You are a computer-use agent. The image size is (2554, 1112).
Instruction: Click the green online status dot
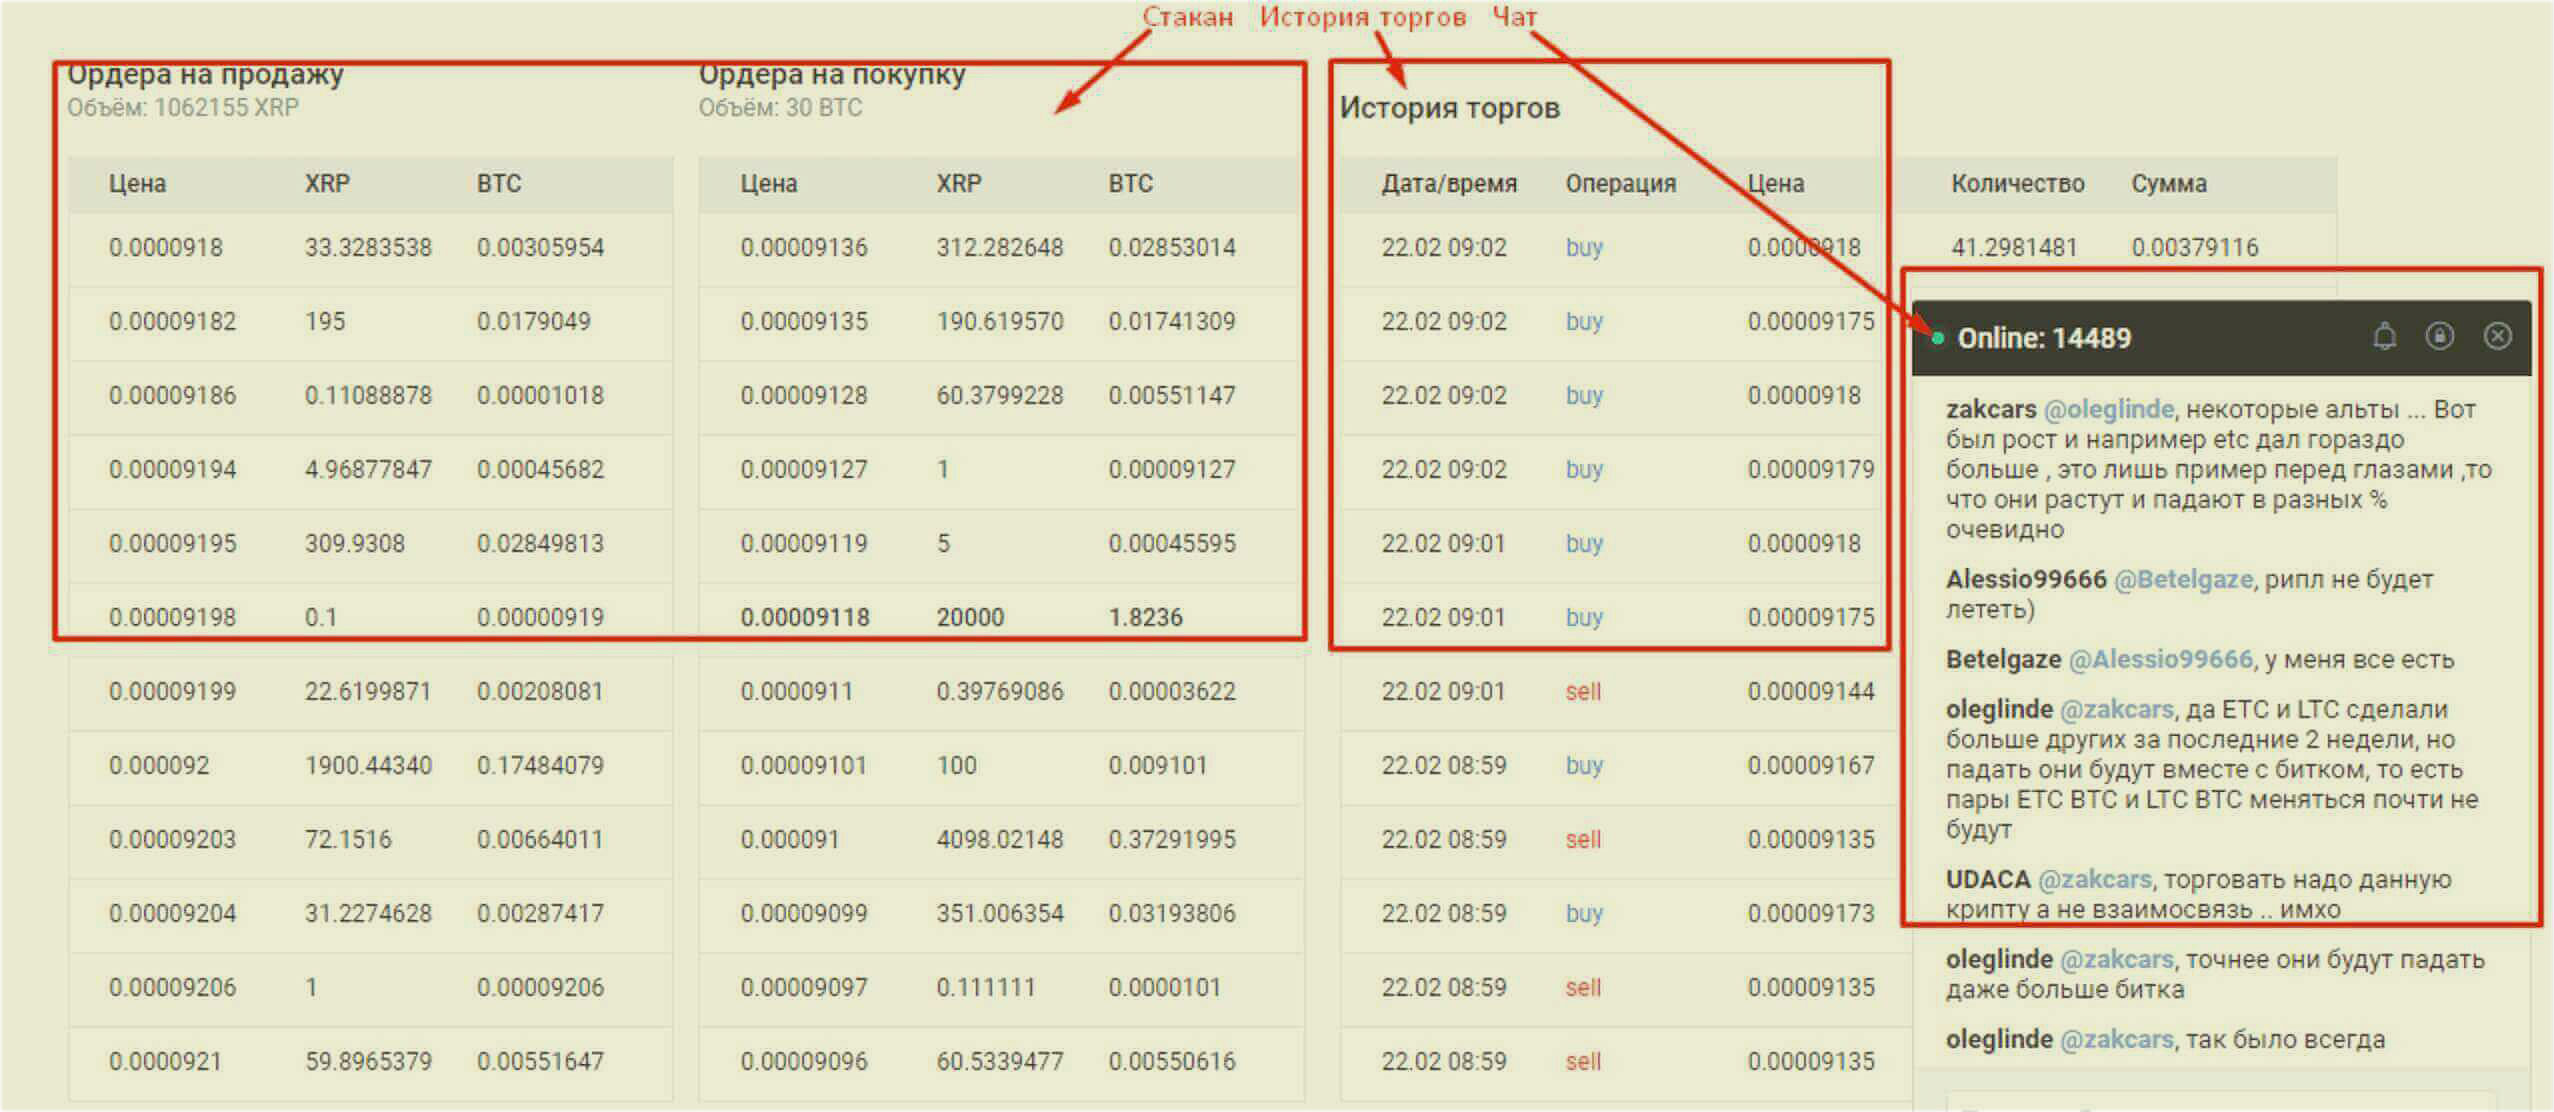1938,339
